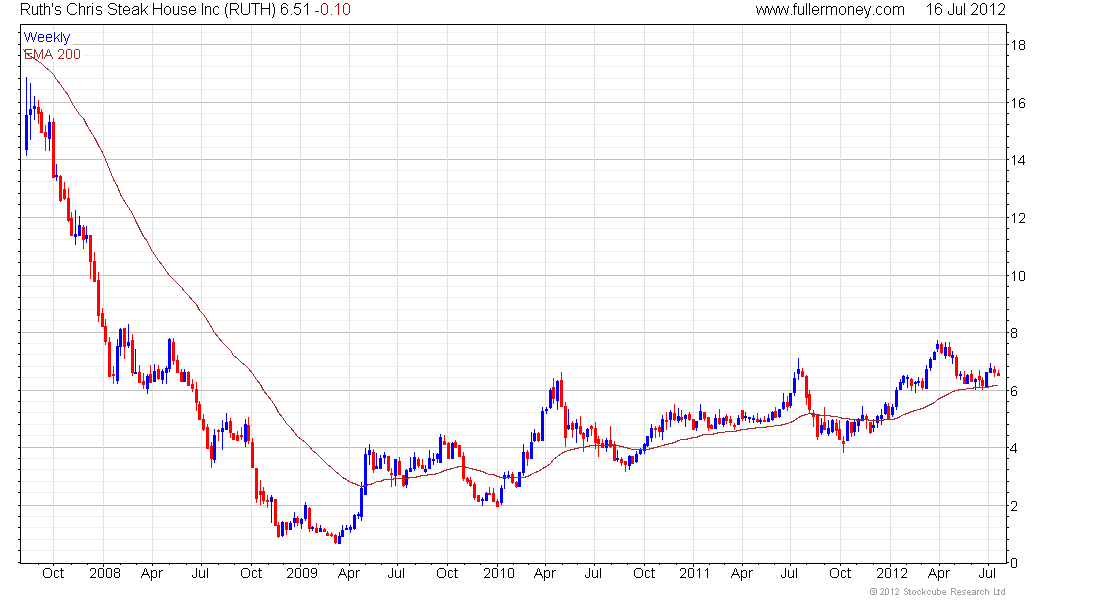Viewport: 1100px width, 600px height.
Task: Click the red price change value -0.10
Action: tap(332, 10)
